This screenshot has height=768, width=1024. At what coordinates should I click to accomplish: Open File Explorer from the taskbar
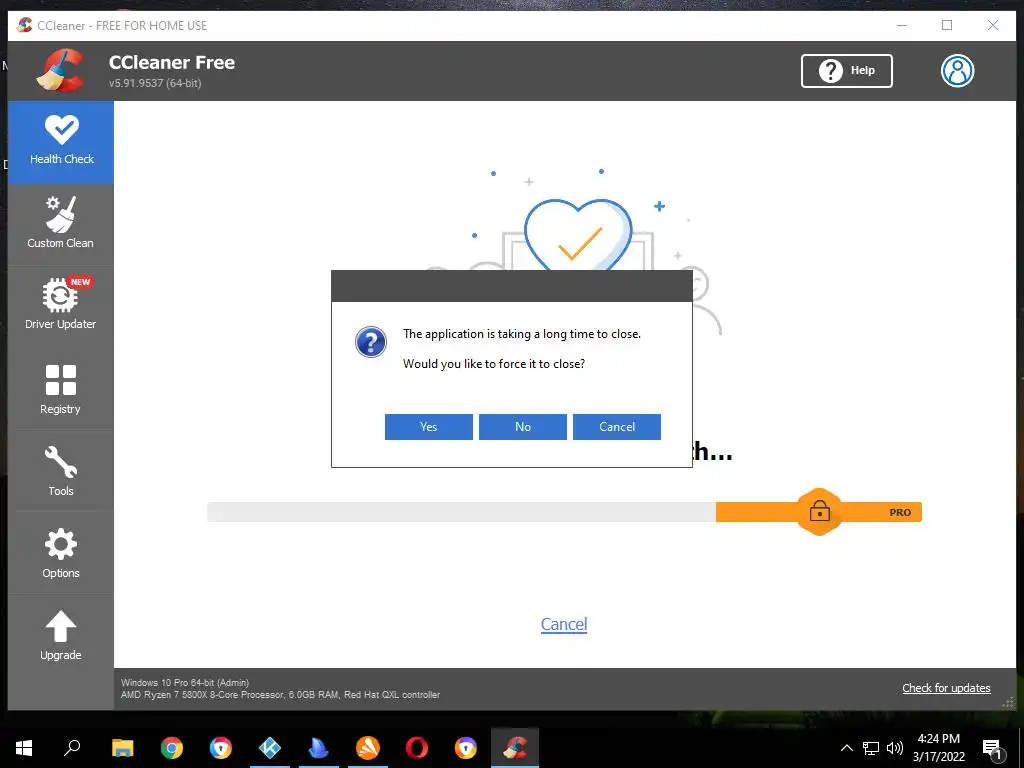tap(122, 748)
